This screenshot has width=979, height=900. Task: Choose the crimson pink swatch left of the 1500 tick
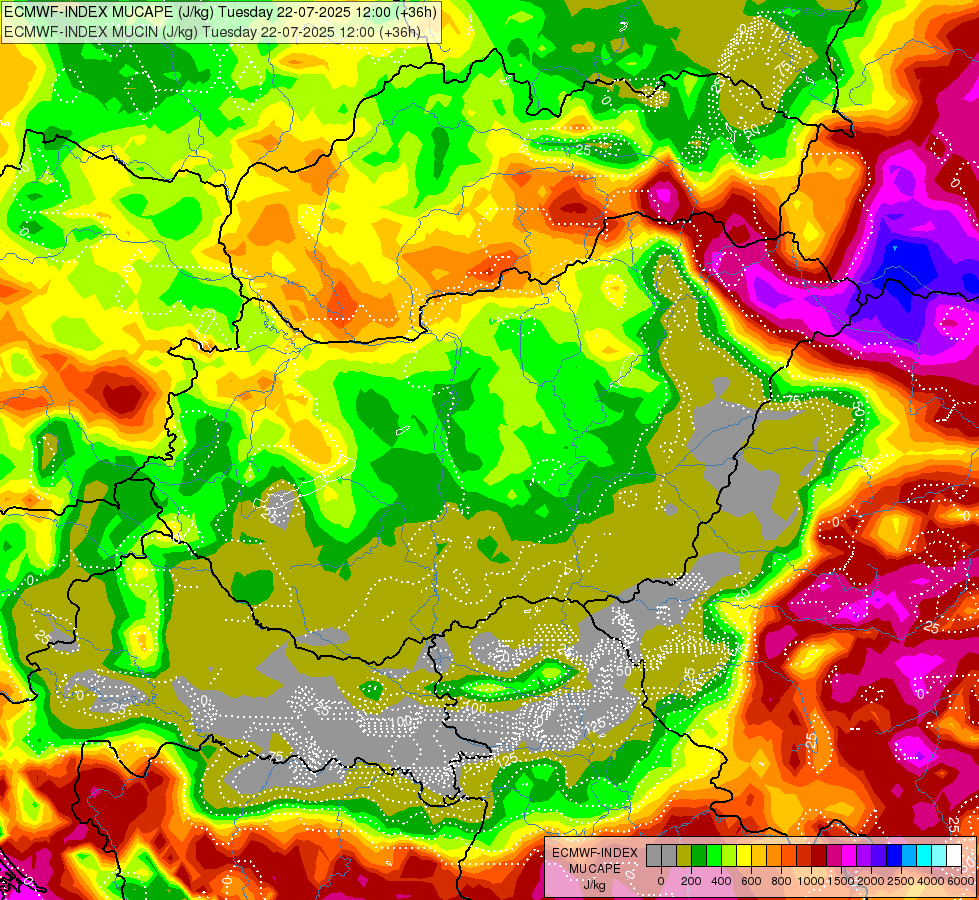point(834,856)
